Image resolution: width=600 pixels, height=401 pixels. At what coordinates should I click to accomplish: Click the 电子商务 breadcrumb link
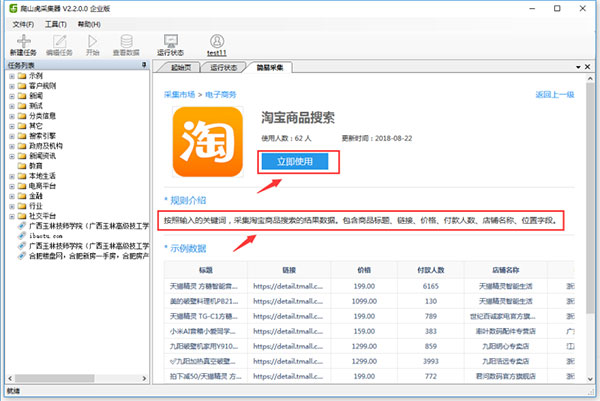pos(221,95)
